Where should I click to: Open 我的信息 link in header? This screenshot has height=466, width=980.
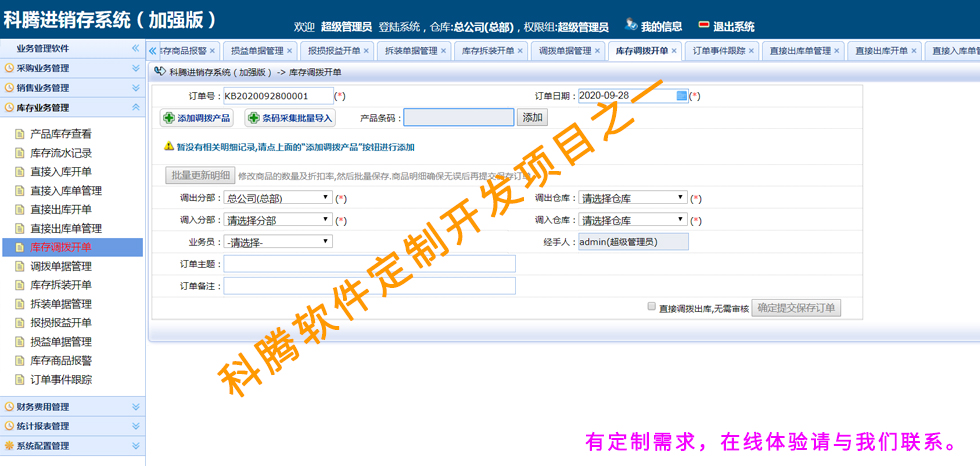[x=661, y=26]
